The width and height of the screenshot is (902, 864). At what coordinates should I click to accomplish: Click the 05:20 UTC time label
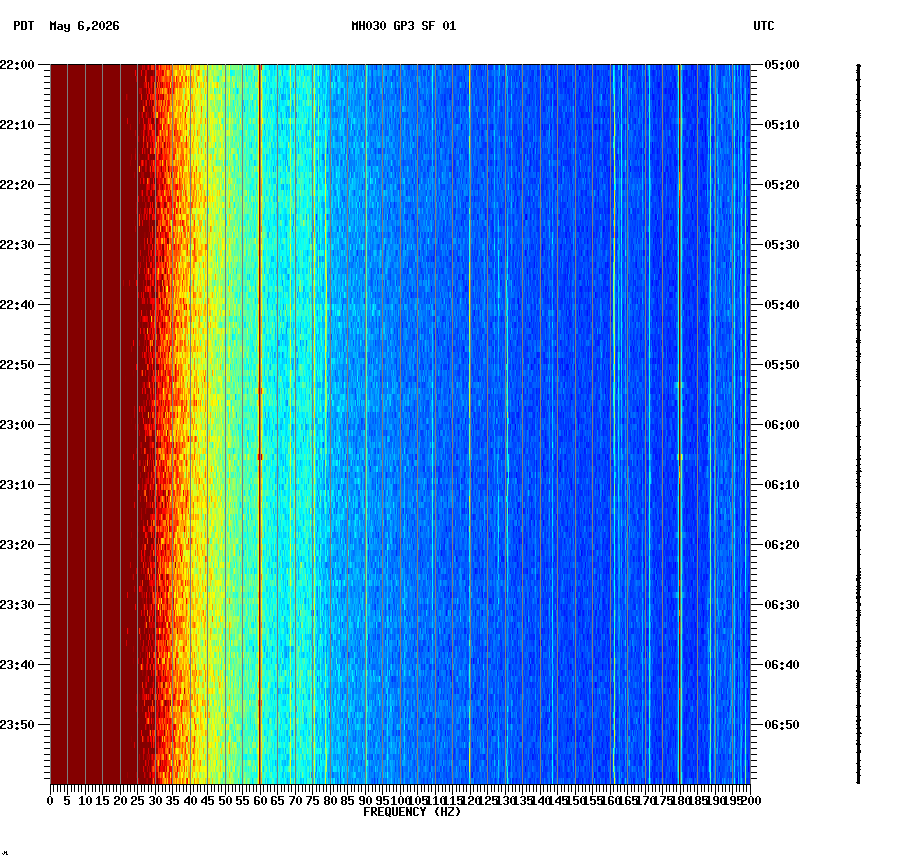pos(782,185)
